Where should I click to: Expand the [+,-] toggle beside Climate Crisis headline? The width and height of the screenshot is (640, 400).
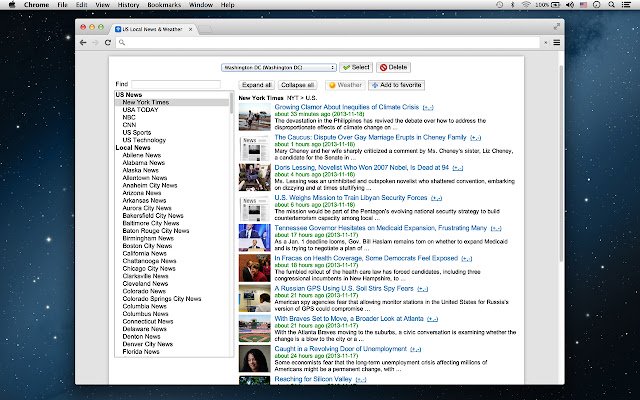pyautogui.click(x=428, y=107)
